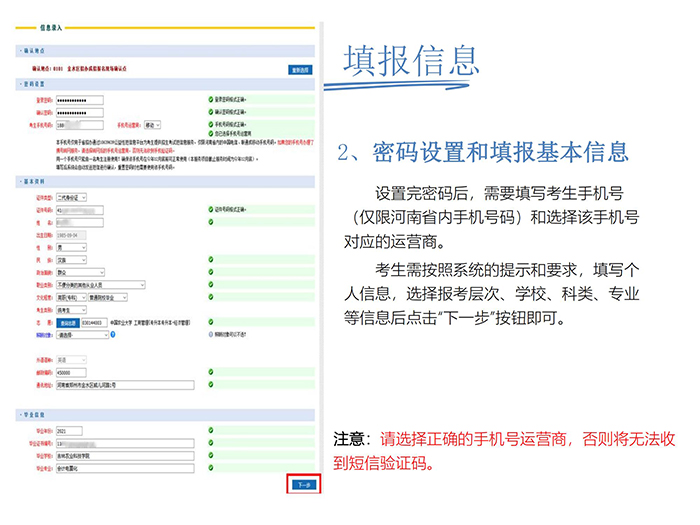
Task: Click the green checkmark in the 毕业年份 row
Action: (x=212, y=431)
